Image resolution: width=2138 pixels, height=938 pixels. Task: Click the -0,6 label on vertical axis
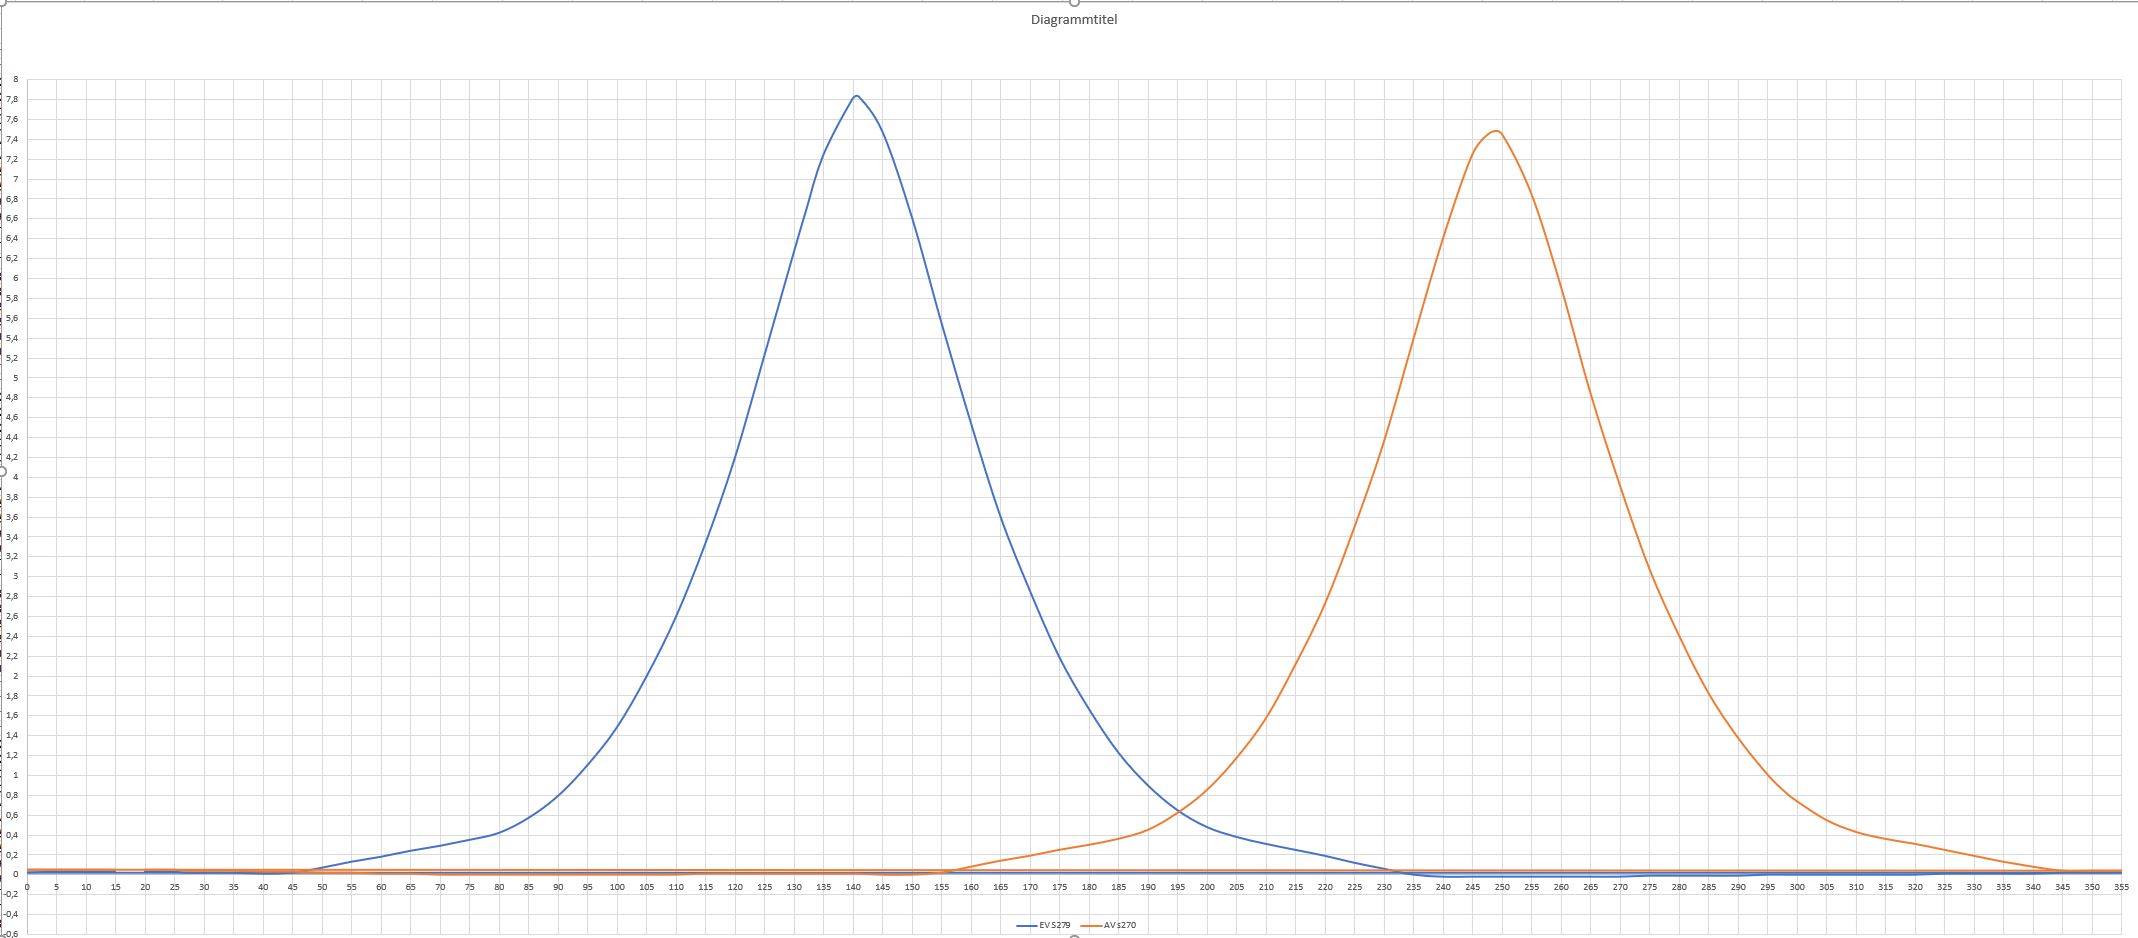[x=11, y=934]
